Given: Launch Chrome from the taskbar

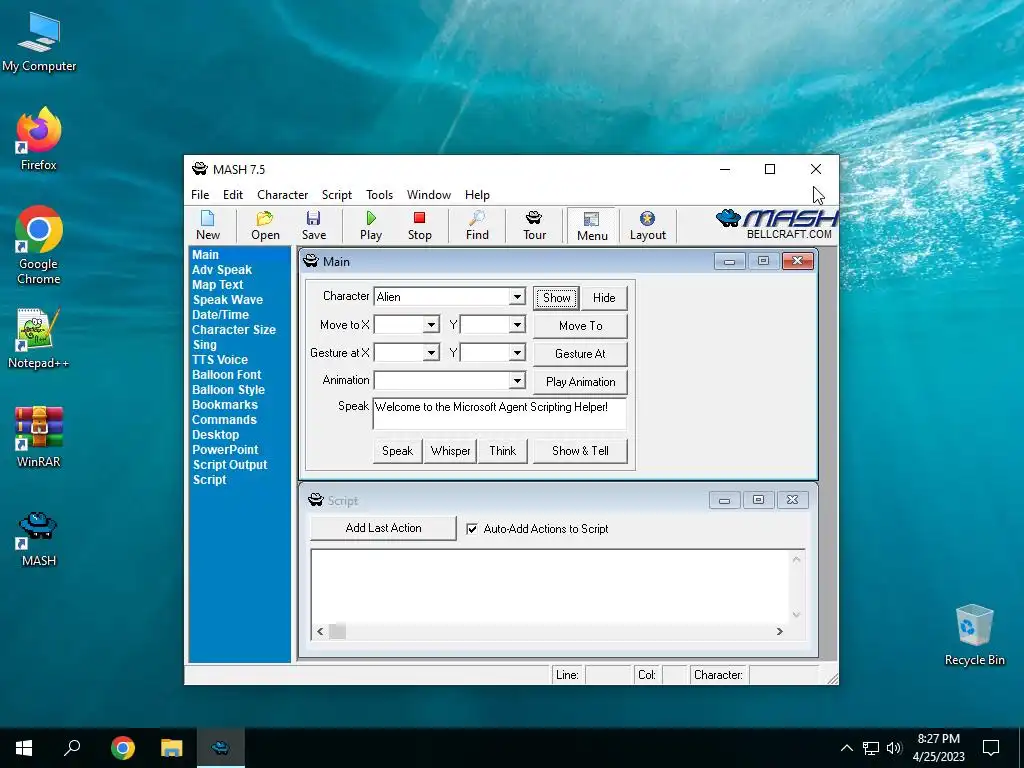Looking at the screenshot, I should [x=122, y=748].
